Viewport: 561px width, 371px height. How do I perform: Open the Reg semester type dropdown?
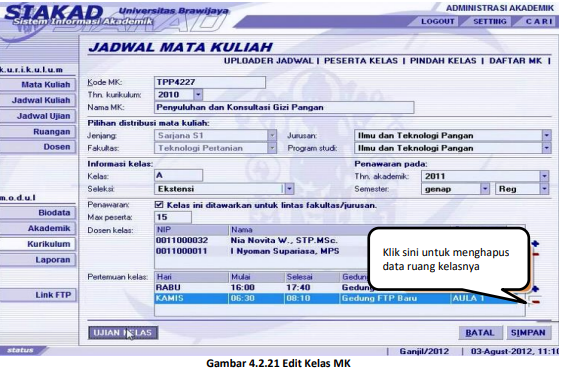(544, 189)
